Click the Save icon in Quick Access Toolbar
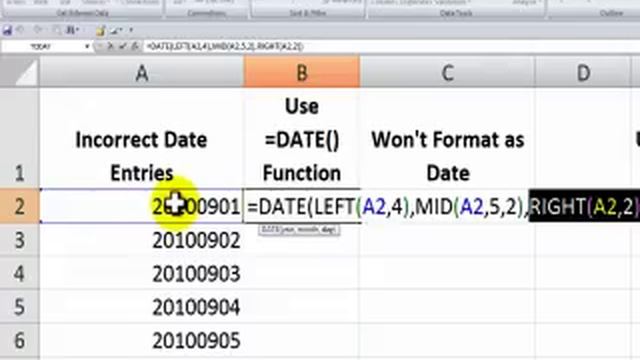This screenshot has height=360, width=640. tap(7, 30)
